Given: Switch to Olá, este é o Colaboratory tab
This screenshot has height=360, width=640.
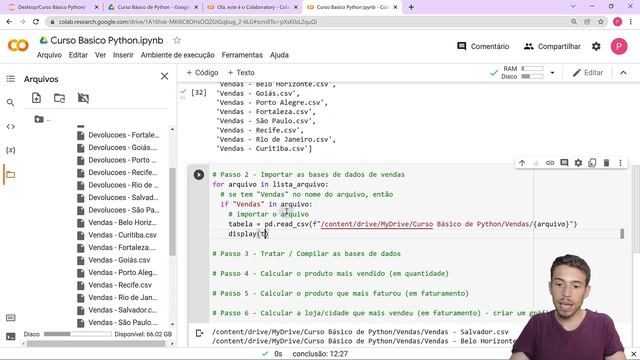Looking at the screenshot, I should (253, 7).
